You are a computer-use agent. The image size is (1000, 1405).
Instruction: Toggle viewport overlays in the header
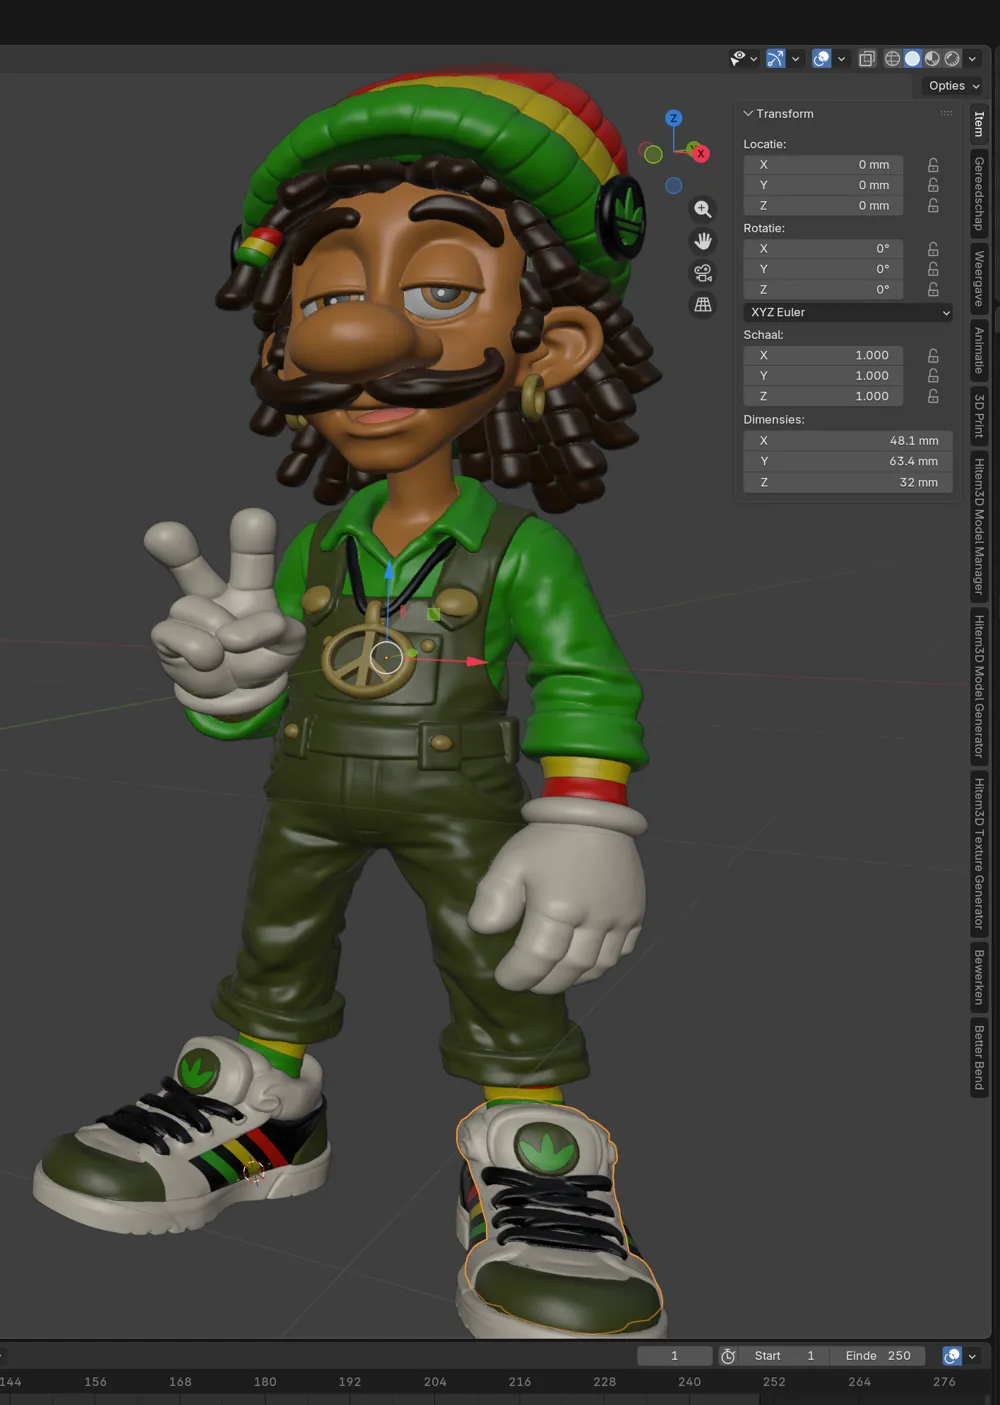[821, 59]
